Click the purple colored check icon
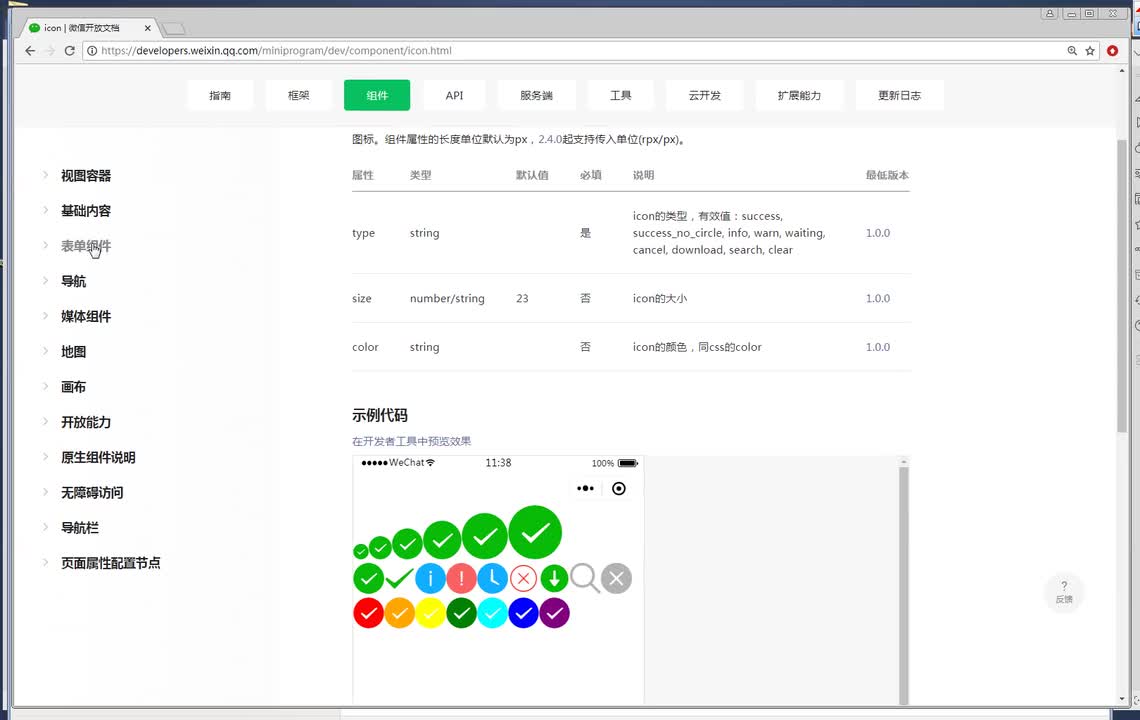1140x720 pixels. [554, 613]
